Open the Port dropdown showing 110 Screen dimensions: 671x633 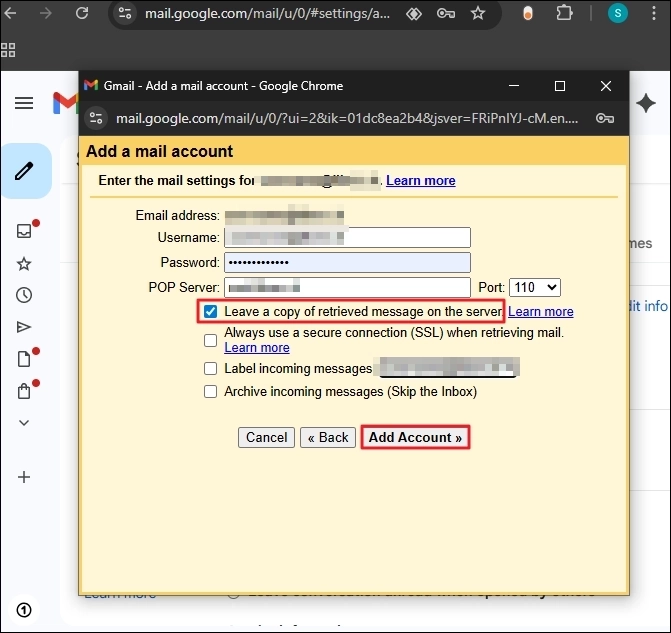(x=535, y=288)
